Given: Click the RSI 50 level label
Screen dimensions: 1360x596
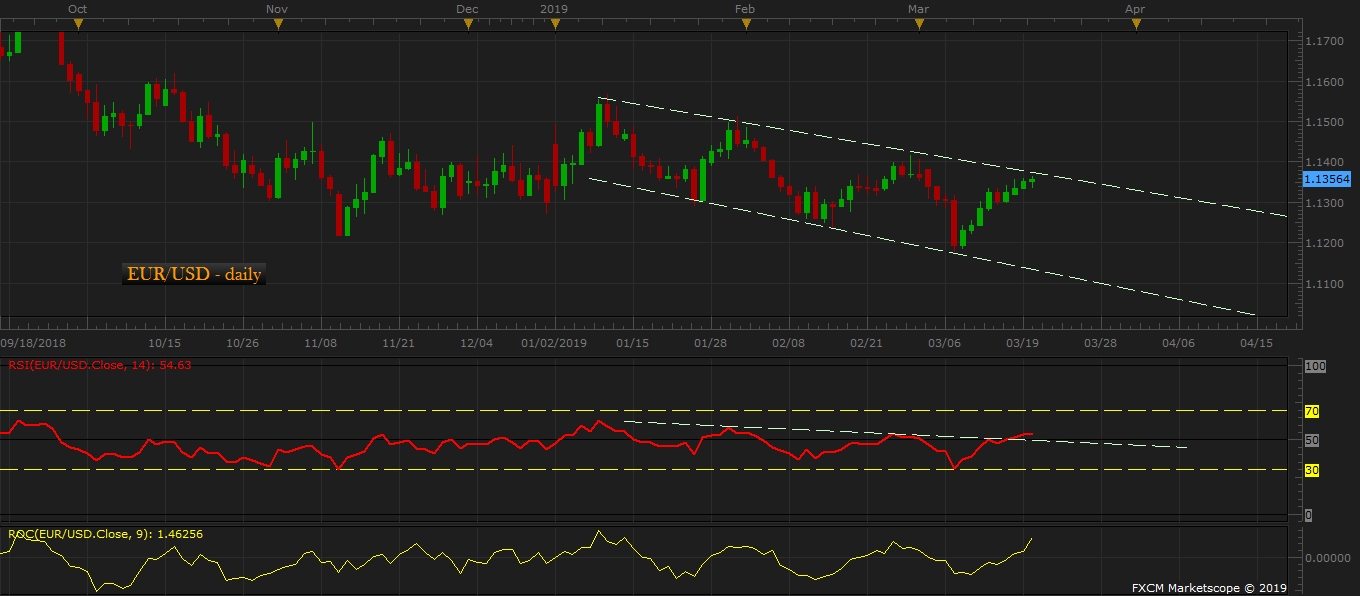Looking at the screenshot, I should tap(1311, 440).
